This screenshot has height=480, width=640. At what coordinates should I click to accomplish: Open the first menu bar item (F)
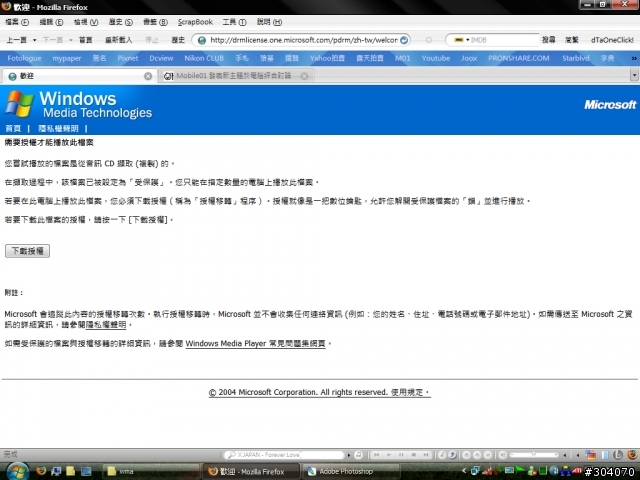pyautogui.click(x=17, y=22)
